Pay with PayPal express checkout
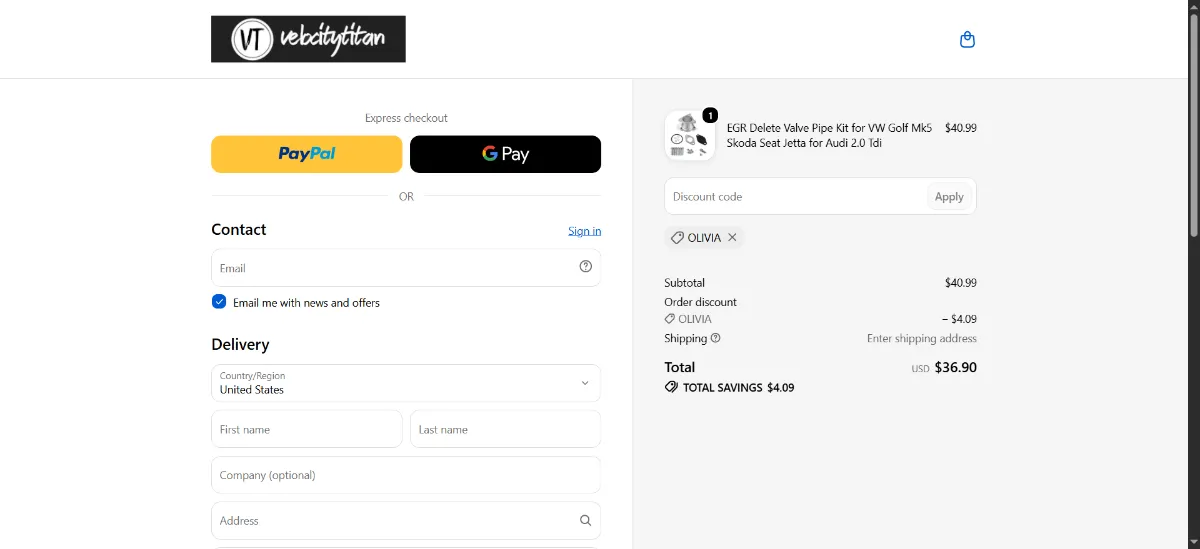The image size is (1200, 549). pos(307,154)
